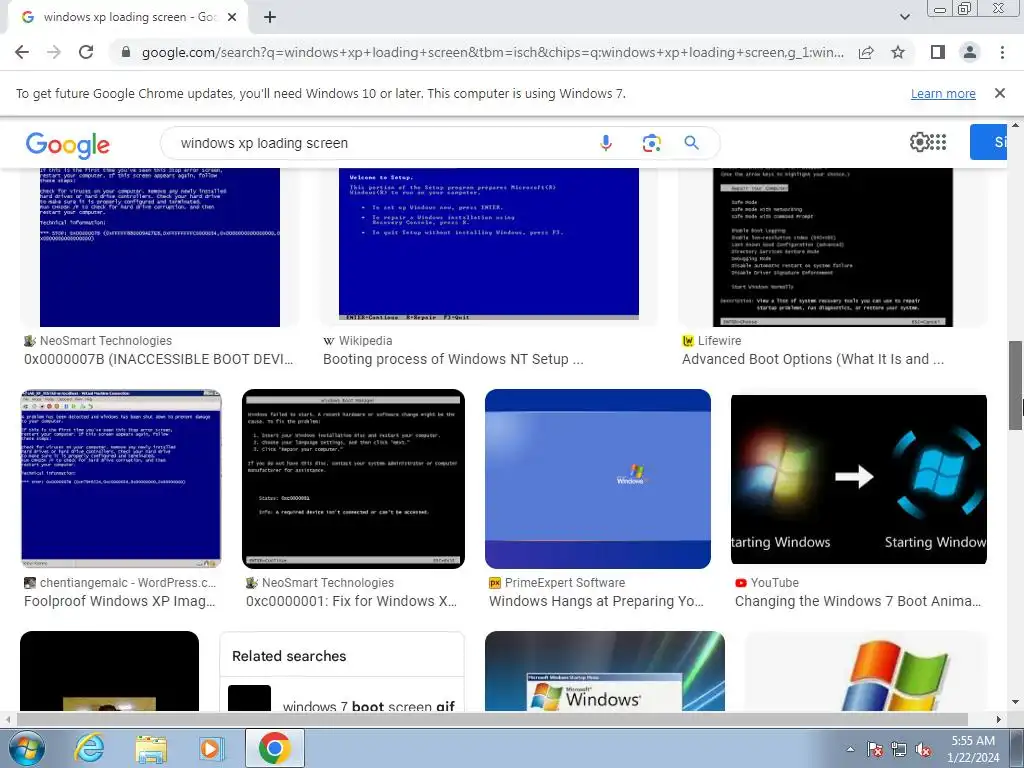Open Lifewire Advanced Boot Options image

pos(833,247)
